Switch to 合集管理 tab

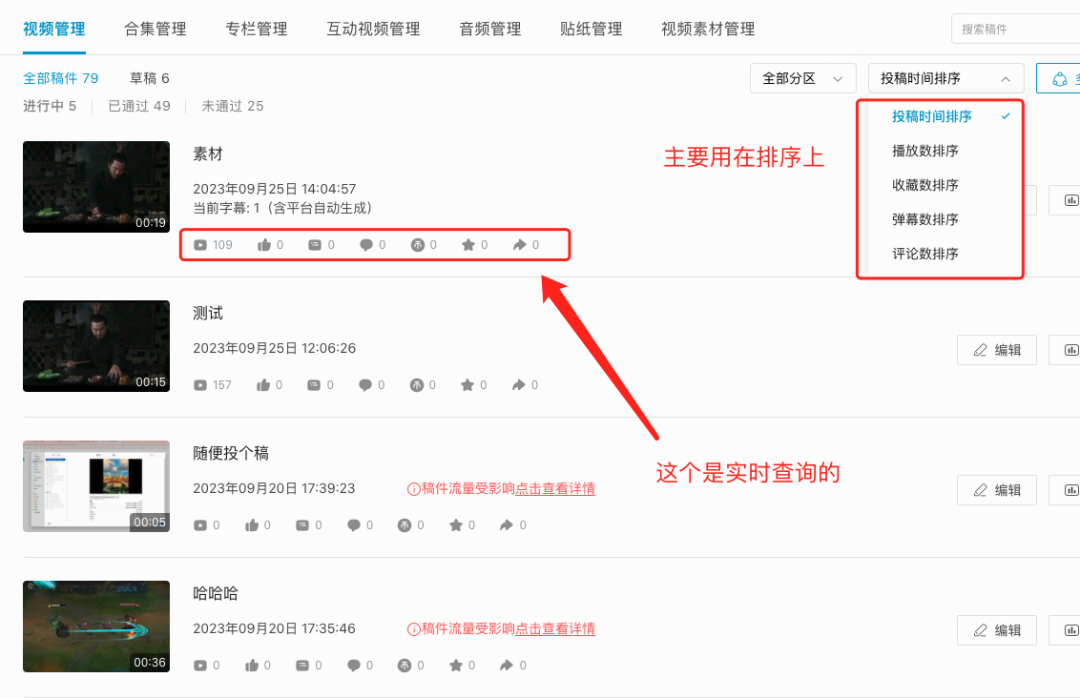coord(155,29)
